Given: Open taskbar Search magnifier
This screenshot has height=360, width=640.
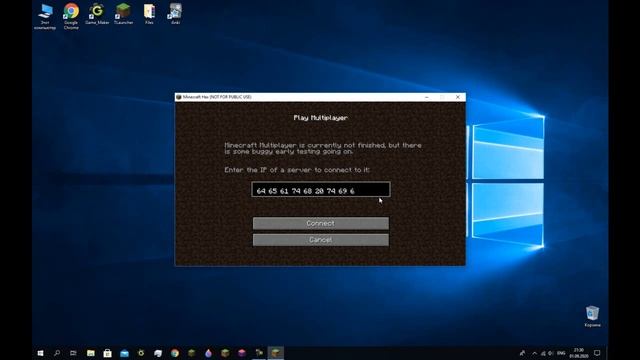Looking at the screenshot, I should [x=57, y=353].
